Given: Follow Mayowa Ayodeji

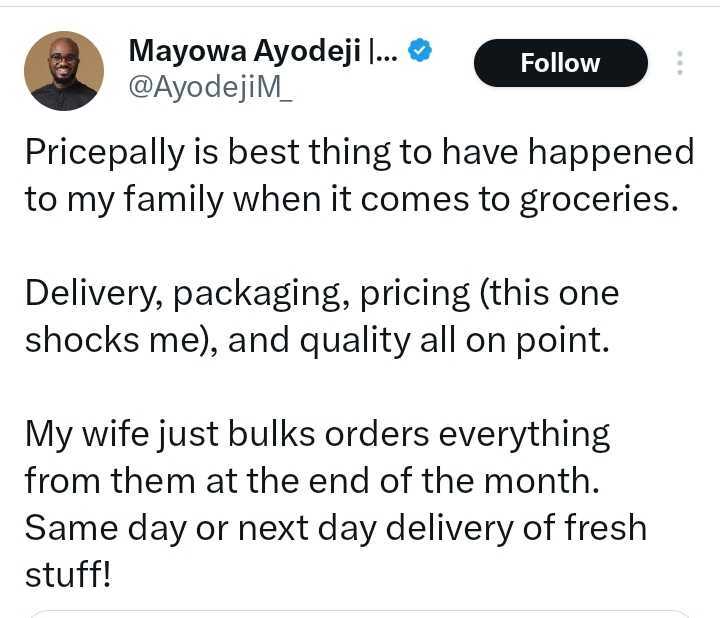Looking at the screenshot, I should (560, 63).
